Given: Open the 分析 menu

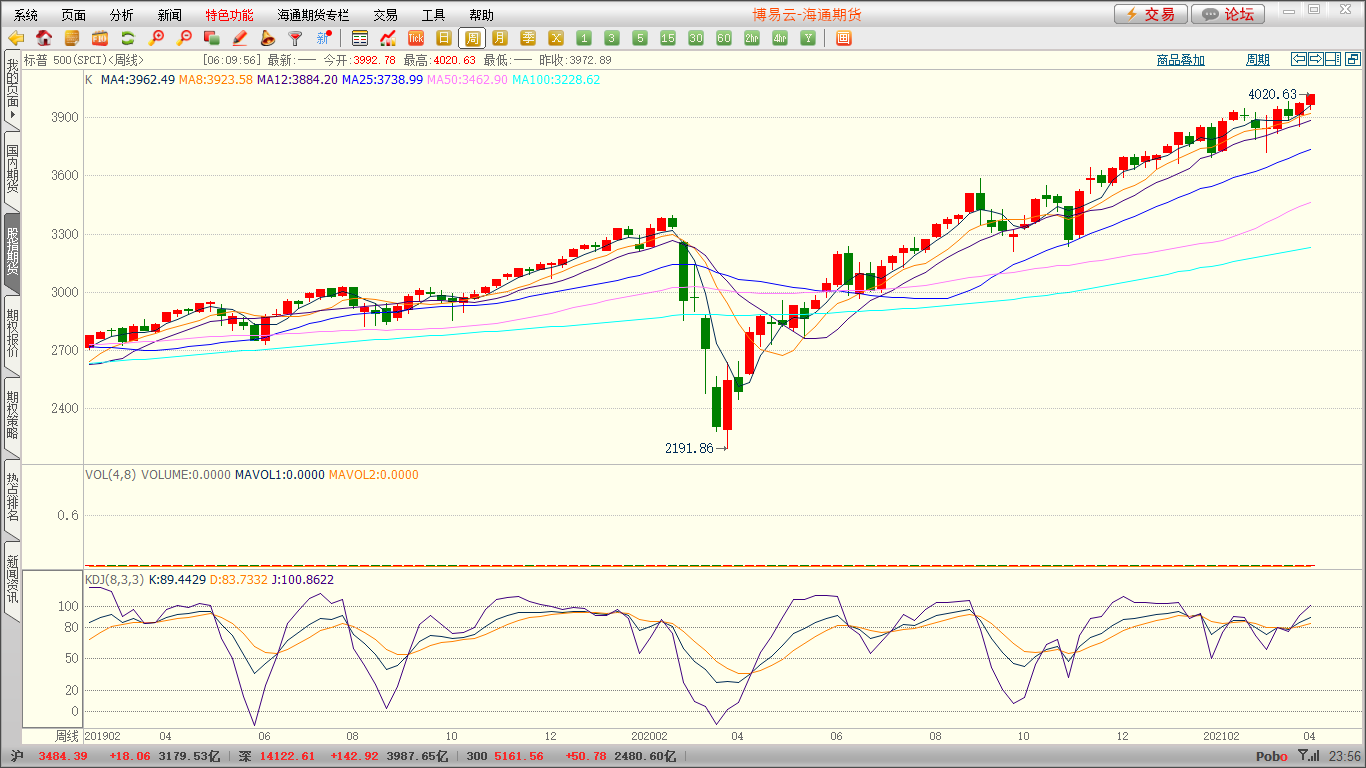Looking at the screenshot, I should click(122, 15).
